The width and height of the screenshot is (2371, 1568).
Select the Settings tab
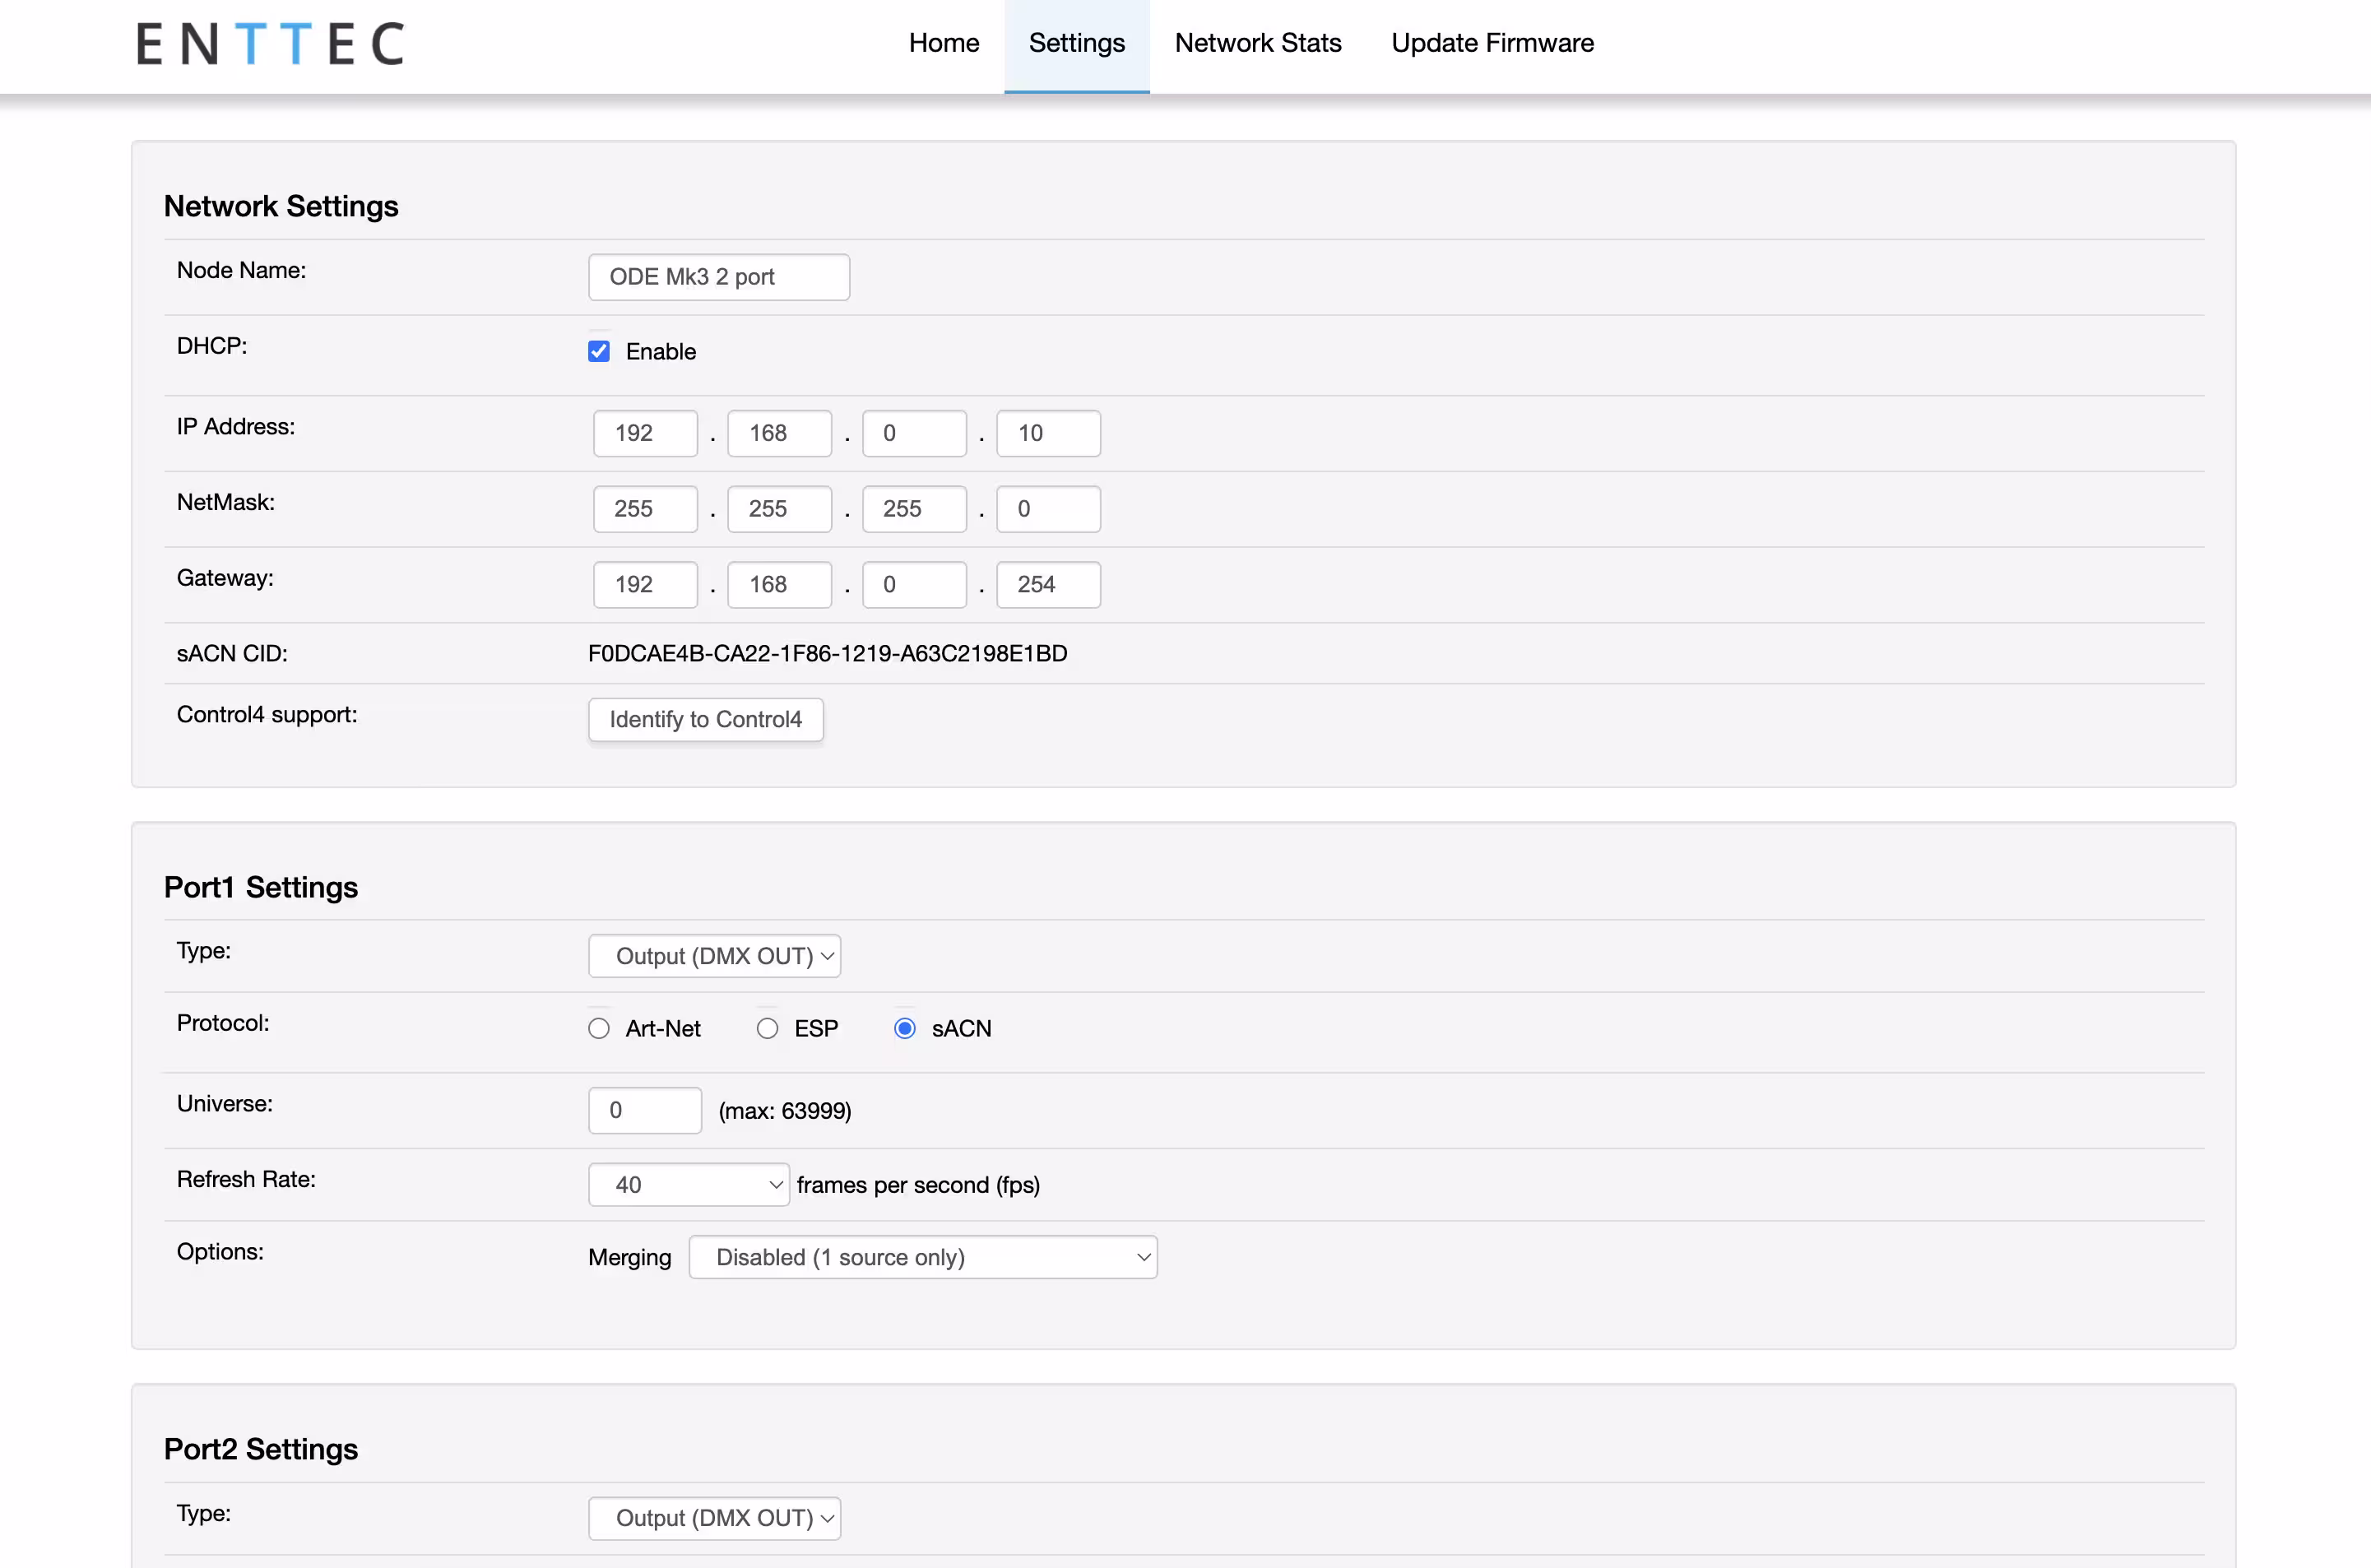(x=1076, y=43)
